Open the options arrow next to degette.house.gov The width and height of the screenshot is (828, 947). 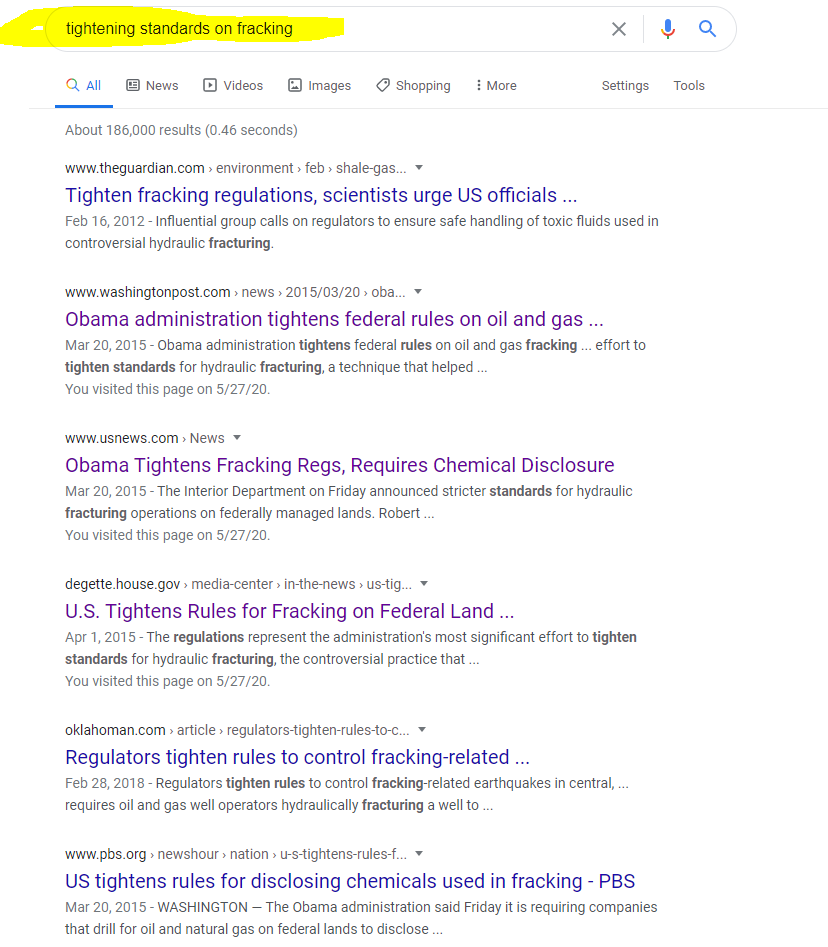click(424, 584)
